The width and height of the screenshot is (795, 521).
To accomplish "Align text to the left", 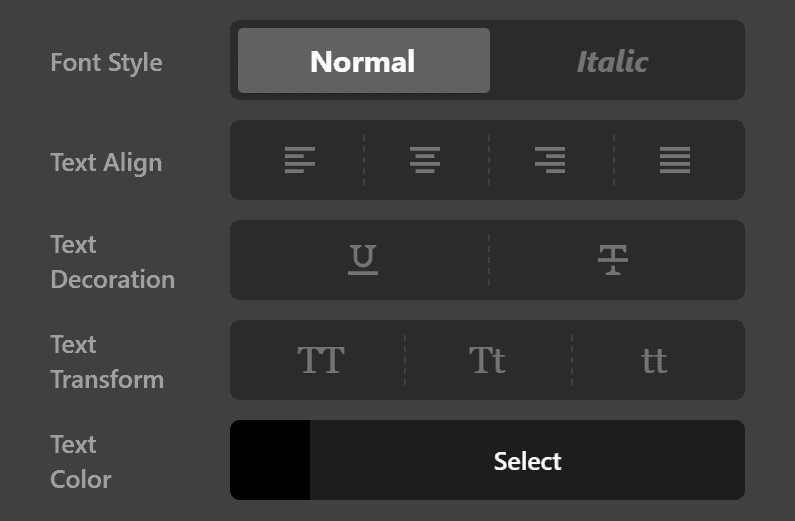I will [x=299, y=160].
